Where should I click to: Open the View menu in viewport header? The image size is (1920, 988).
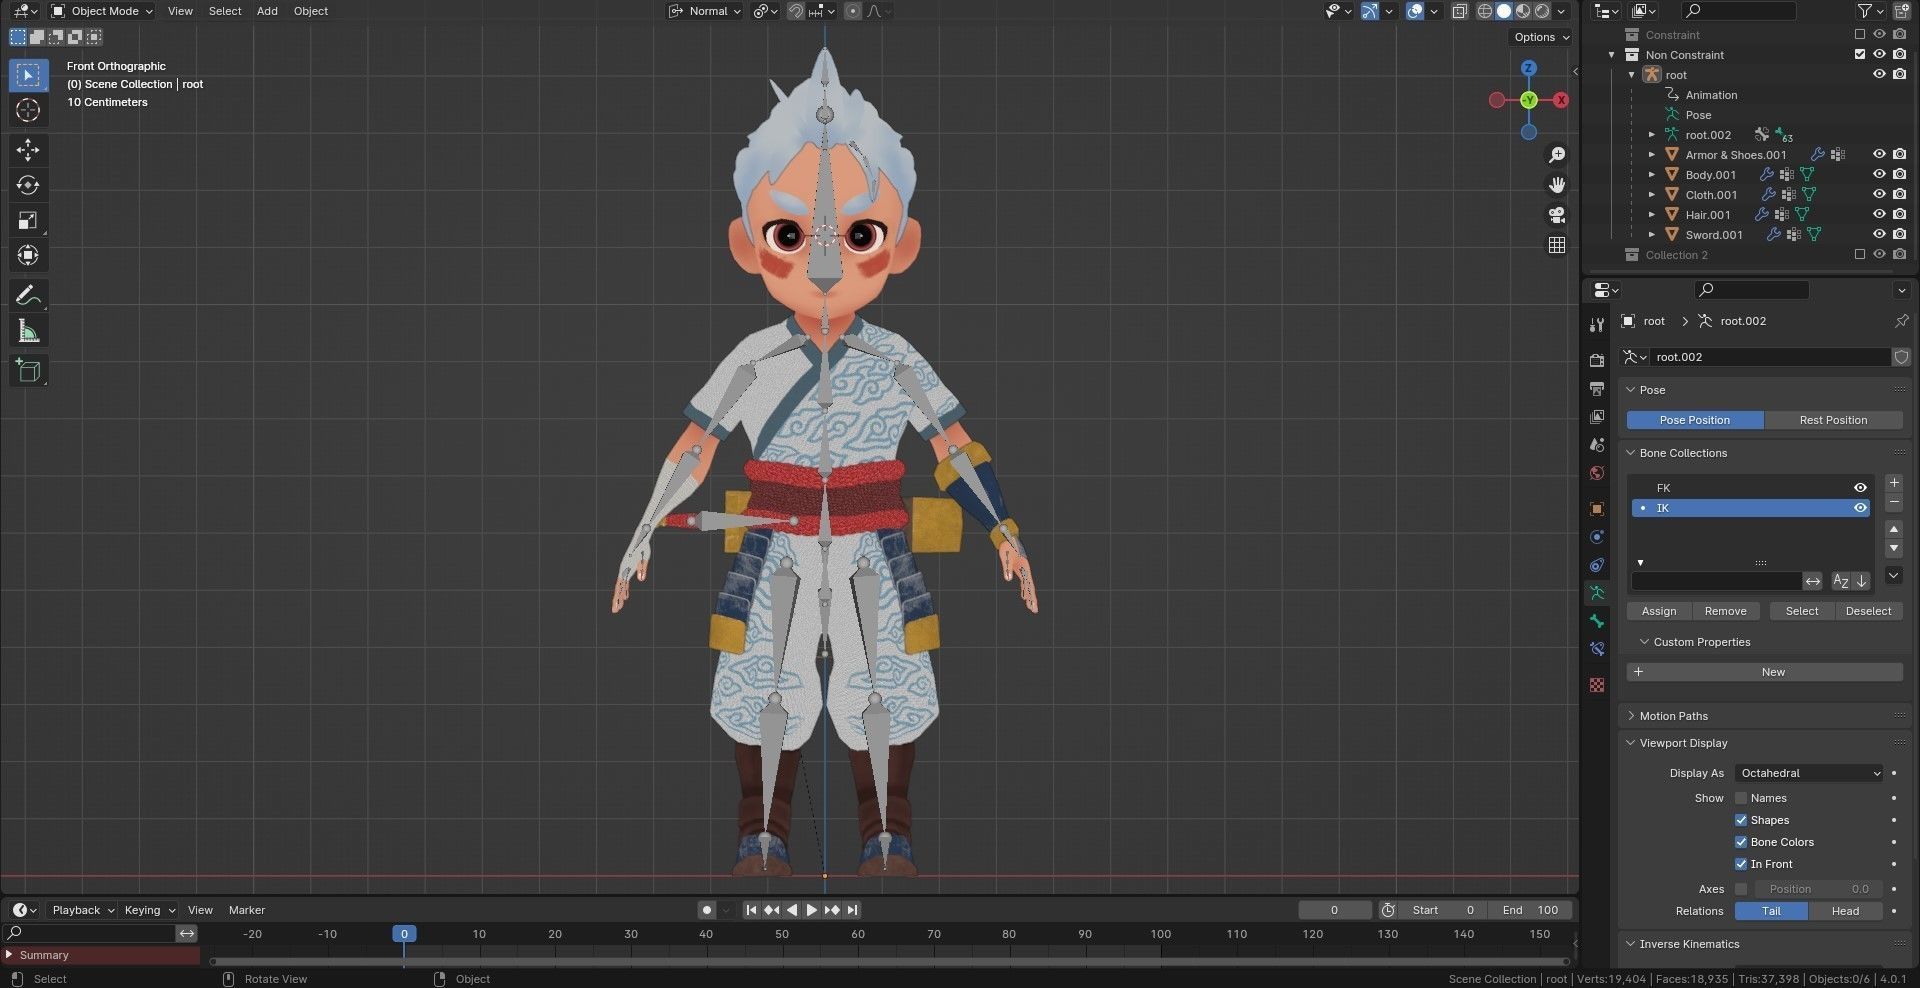tap(180, 11)
